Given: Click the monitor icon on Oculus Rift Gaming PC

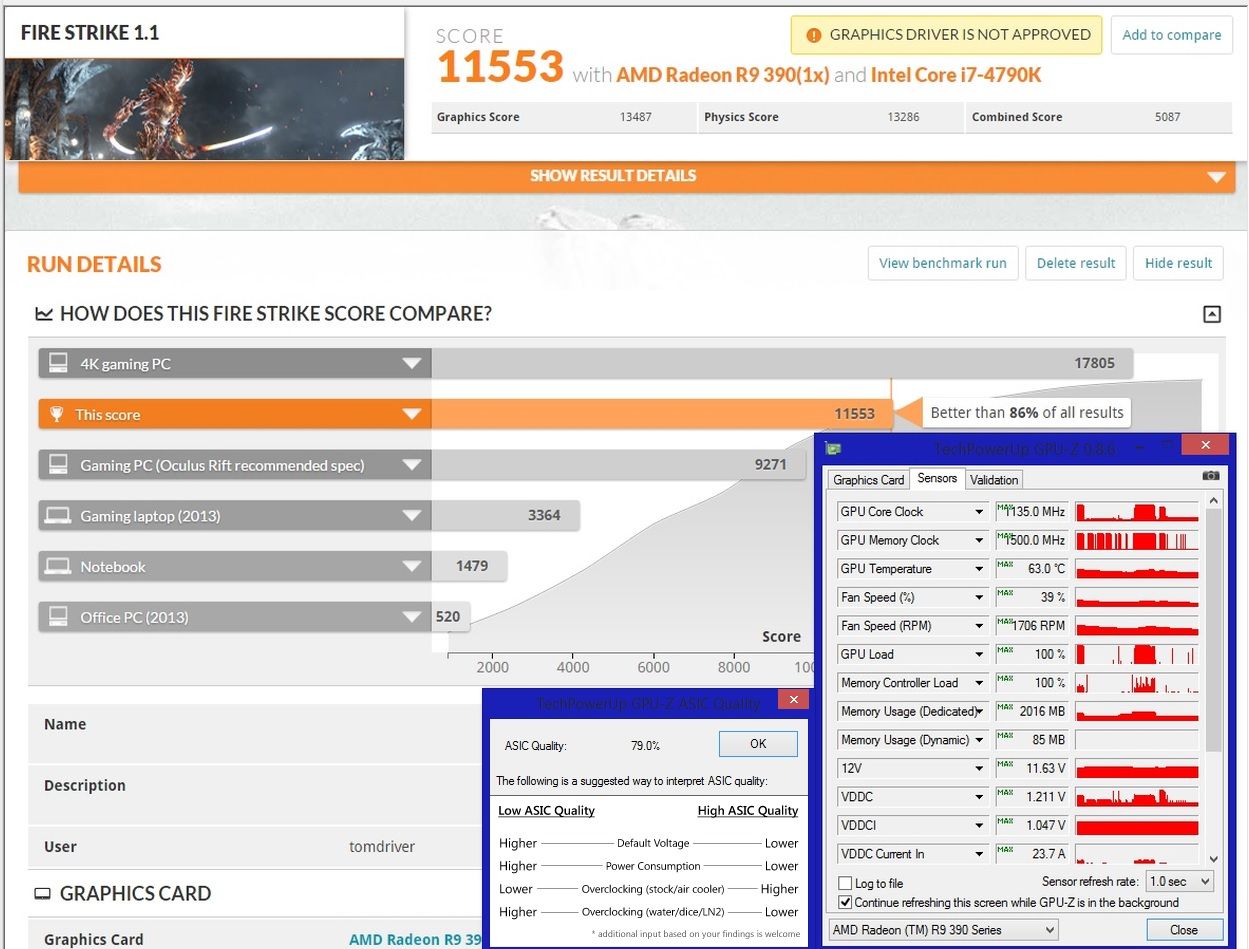Looking at the screenshot, I should [58, 464].
